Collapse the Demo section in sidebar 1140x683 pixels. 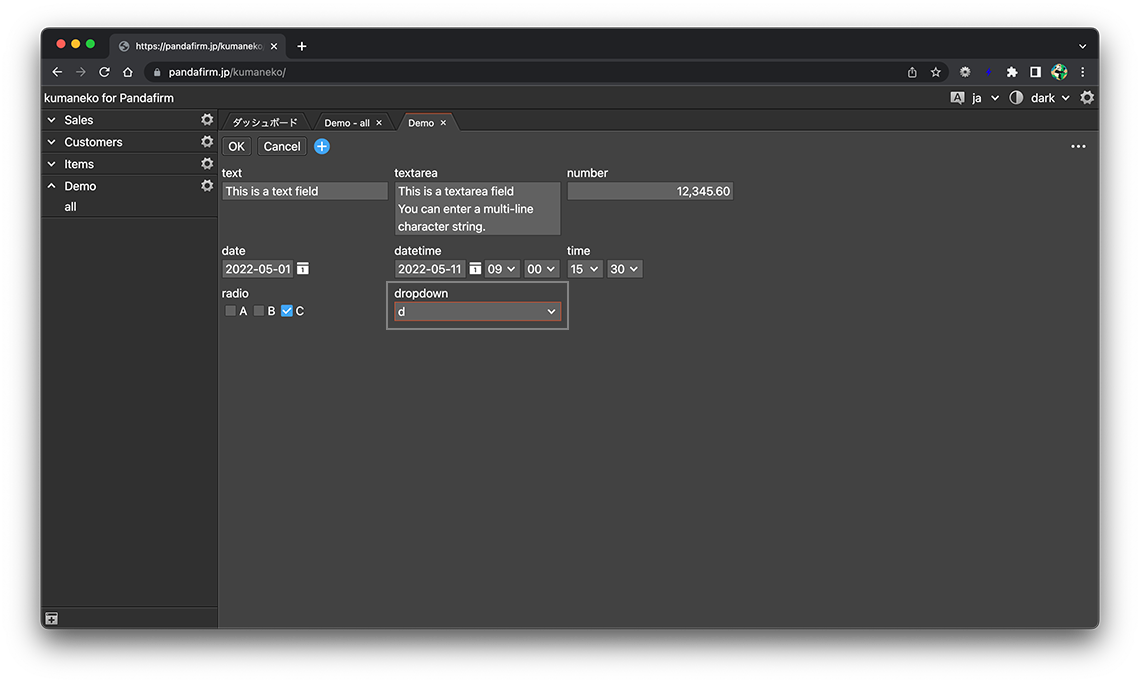[52, 186]
